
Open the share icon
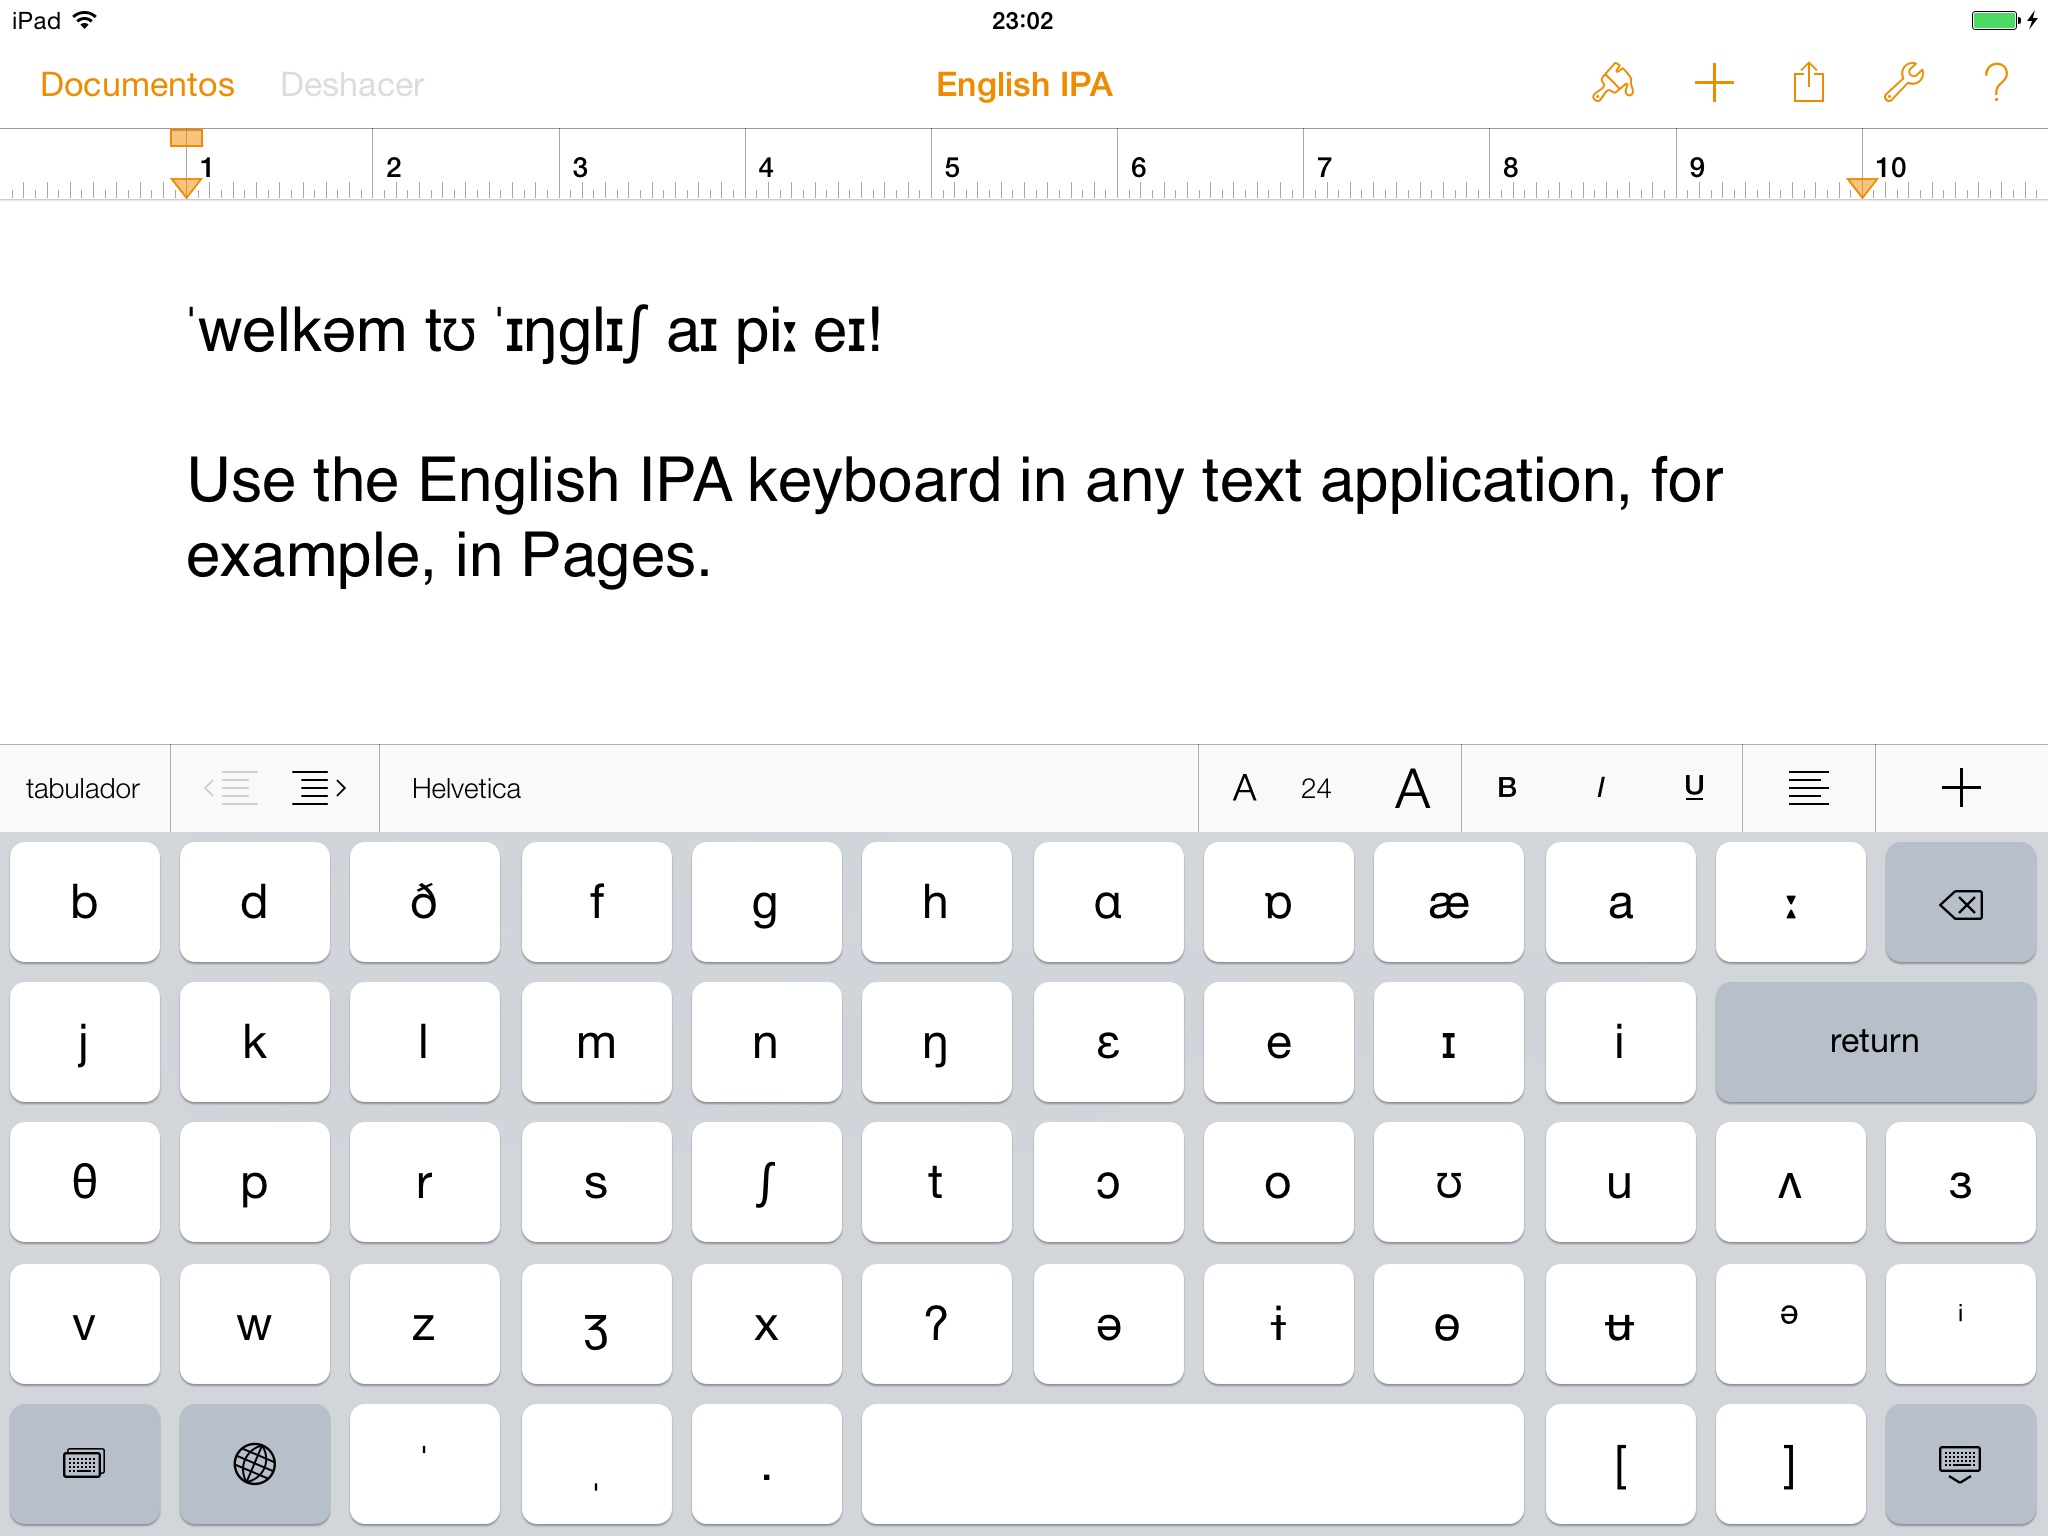tap(1808, 82)
